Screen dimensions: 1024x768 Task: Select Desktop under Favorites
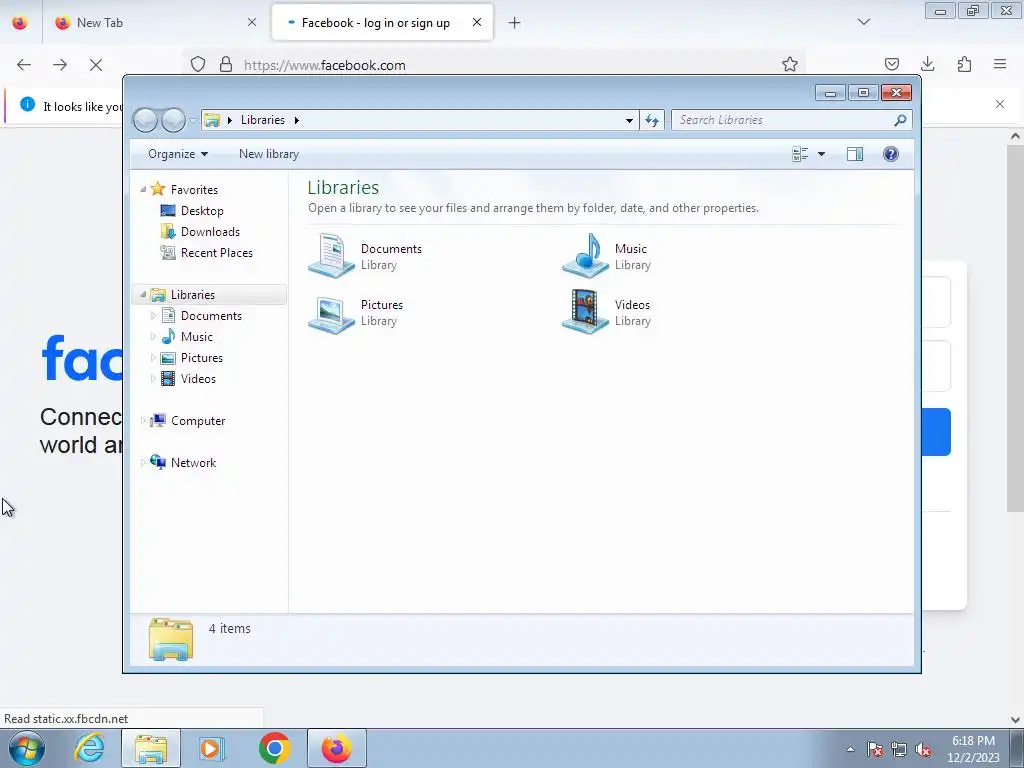(x=202, y=211)
